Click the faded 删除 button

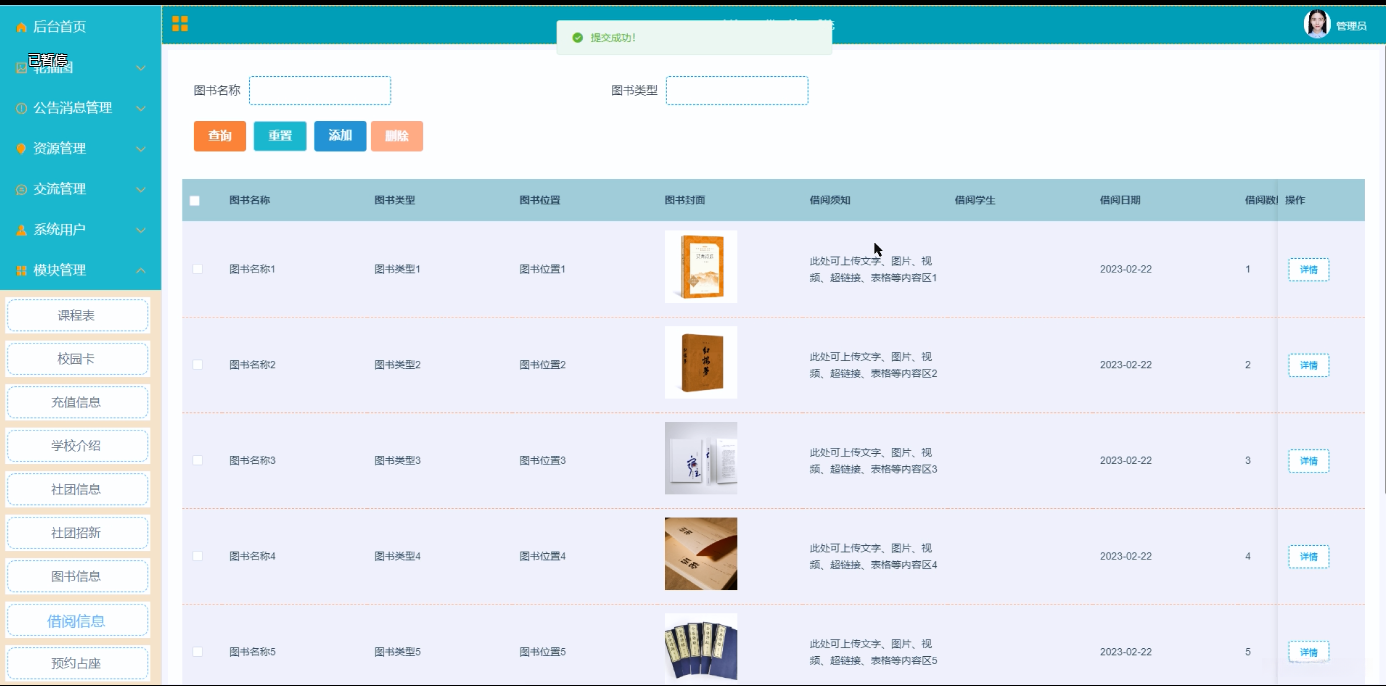tap(397, 136)
